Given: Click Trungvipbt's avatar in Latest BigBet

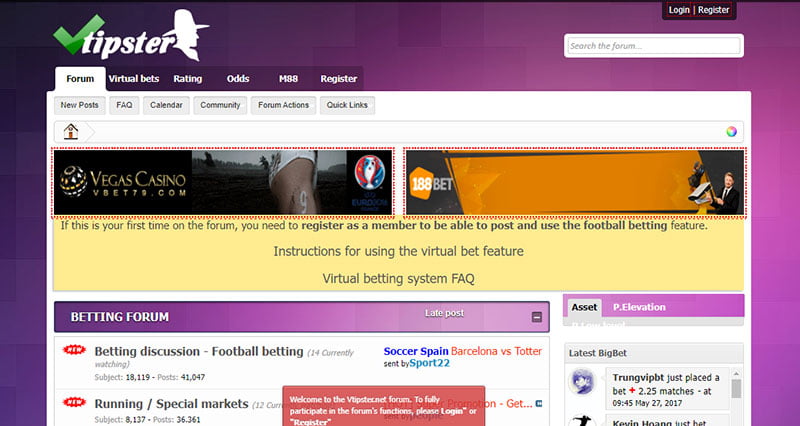Looking at the screenshot, I should [582, 382].
